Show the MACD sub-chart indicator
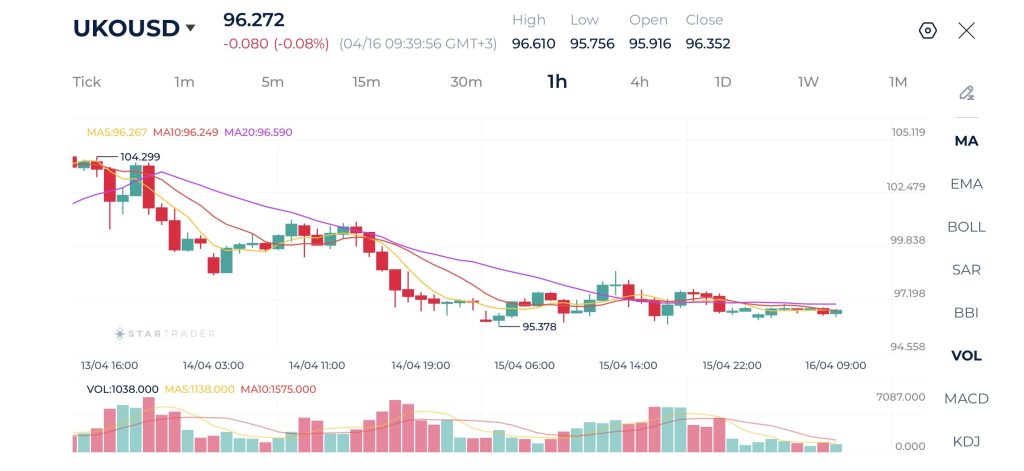Viewport: 1024px width, 471px height. [966, 399]
